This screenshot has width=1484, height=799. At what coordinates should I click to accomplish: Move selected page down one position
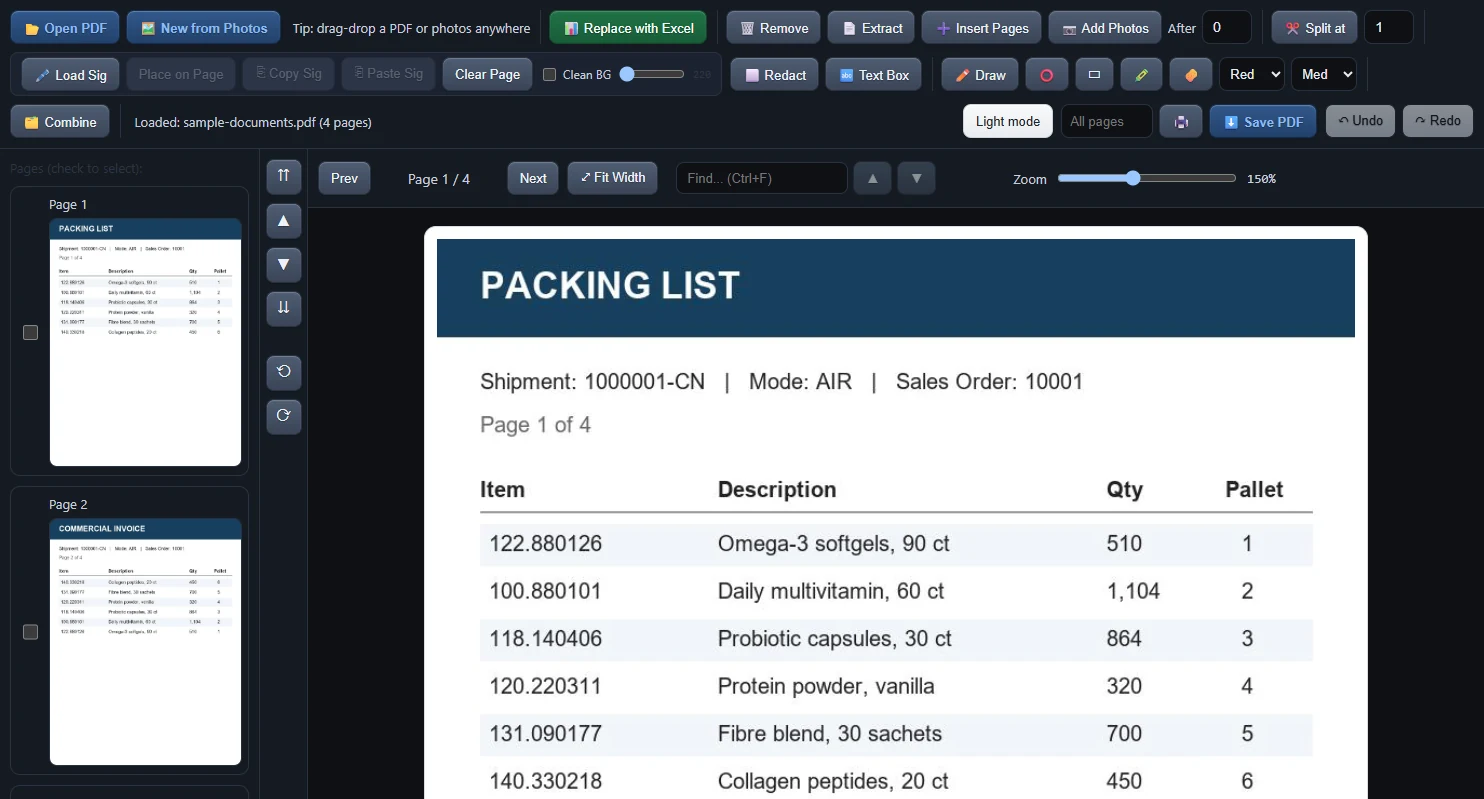pyautogui.click(x=284, y=264)
